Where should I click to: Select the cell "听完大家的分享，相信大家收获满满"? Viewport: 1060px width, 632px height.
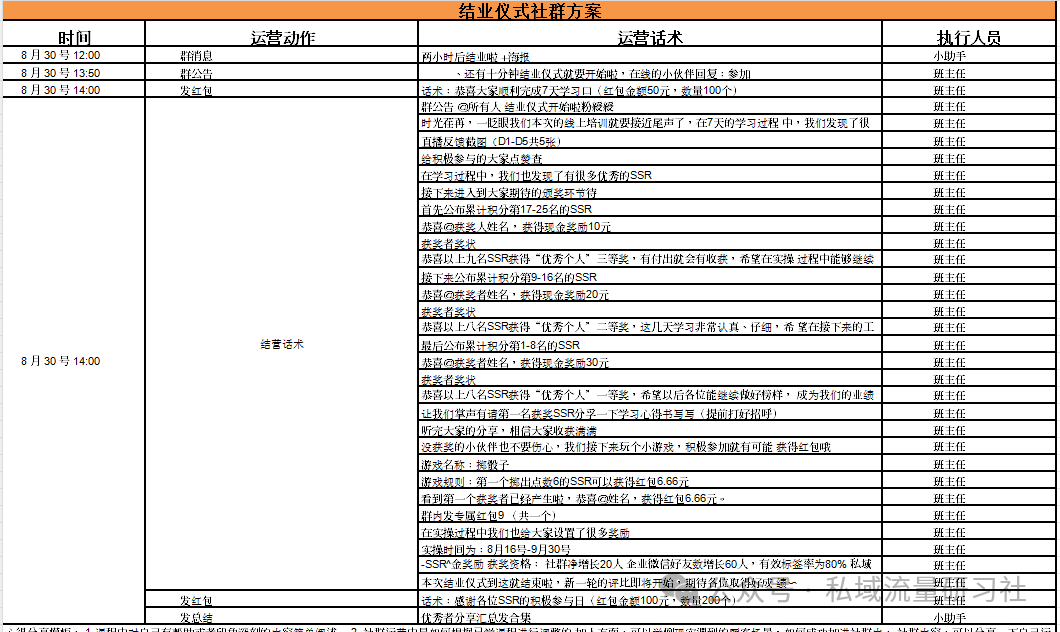[650, 431]
